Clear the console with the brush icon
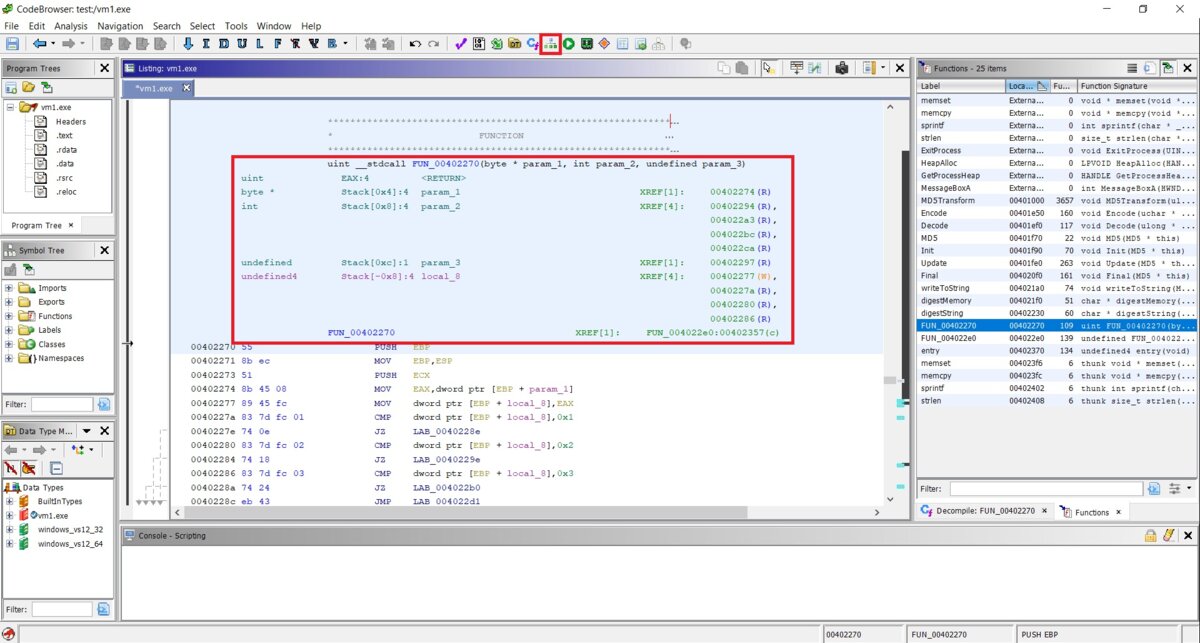The width and height of the screenshot is (1200, 643). (x=1167, y=536)
